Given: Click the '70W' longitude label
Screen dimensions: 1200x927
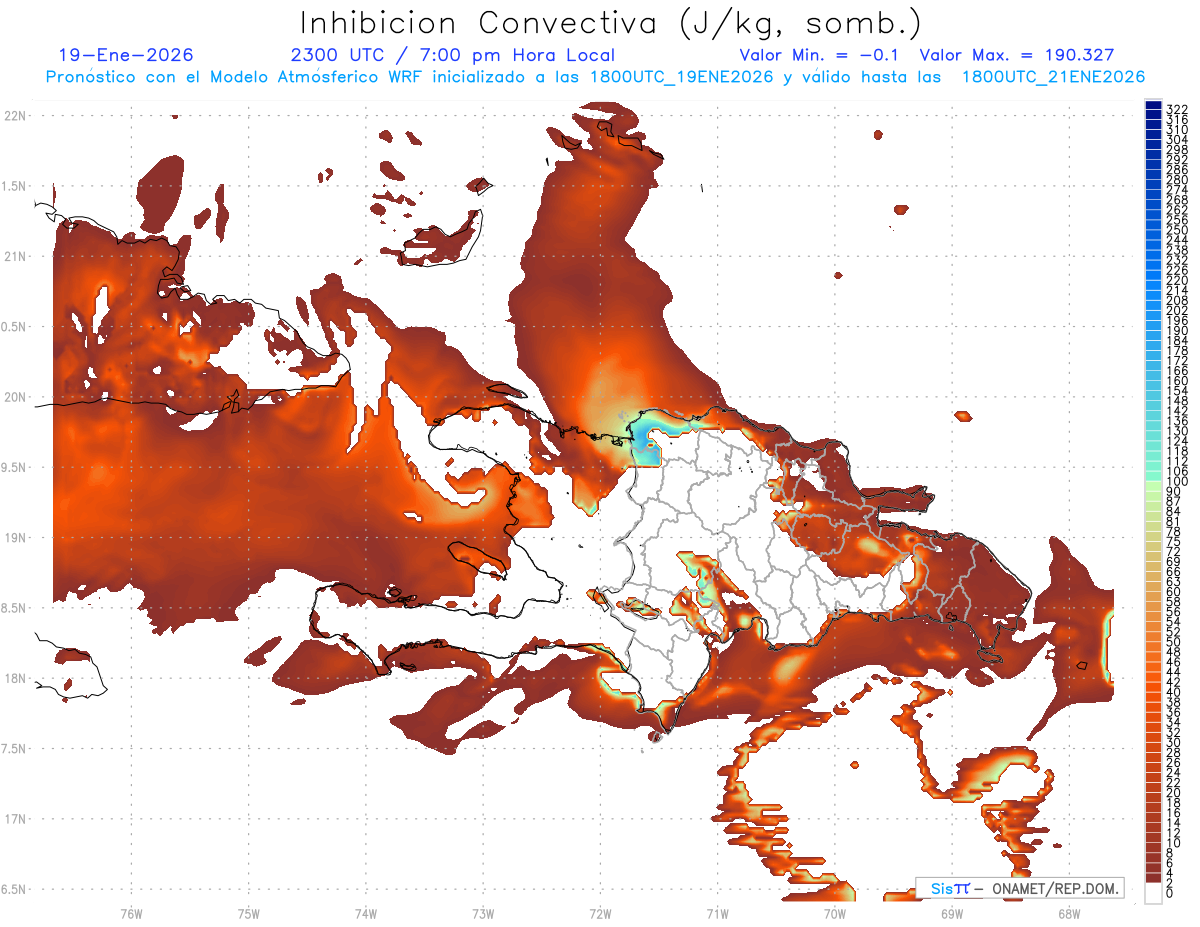Looking at the screenshot, I should click(x=834, y=913).
